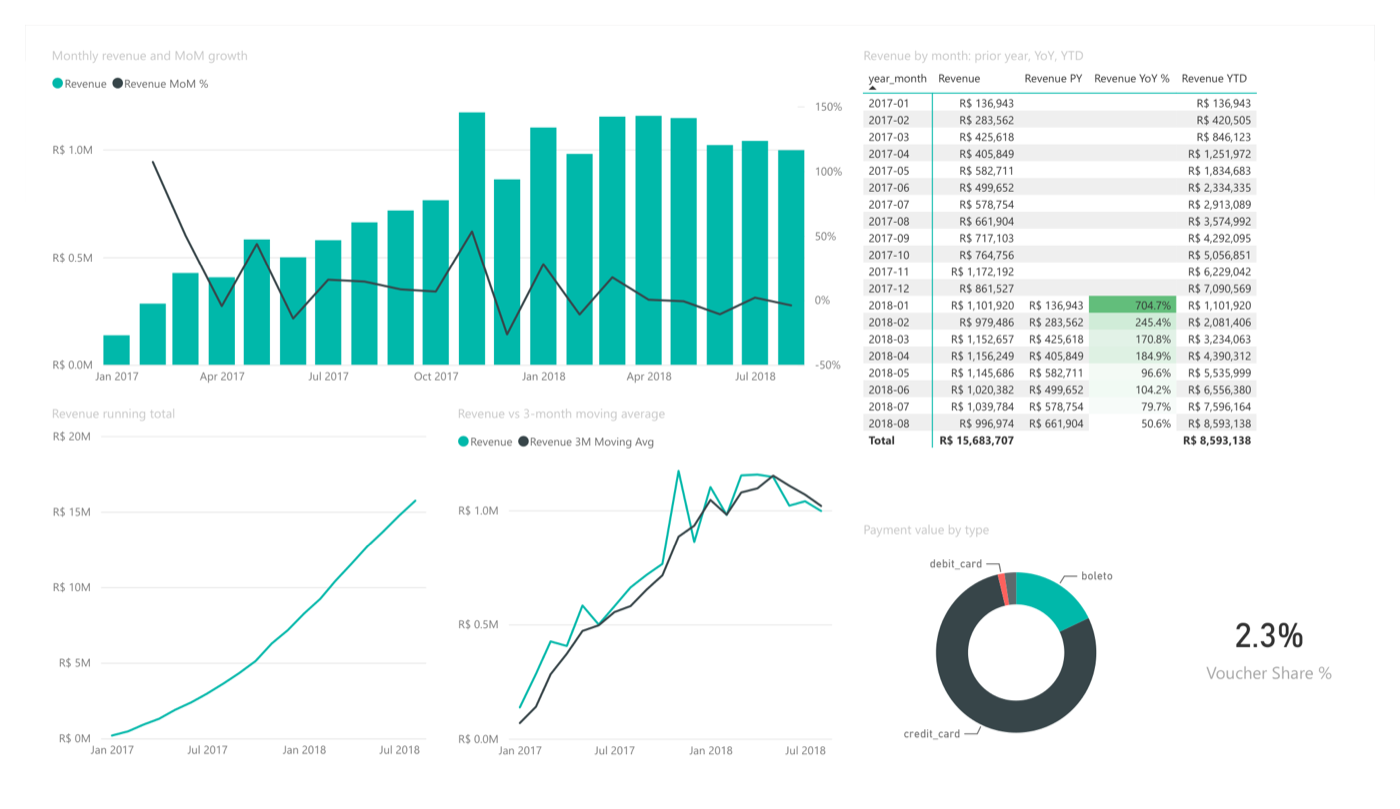Click the credit_card label below the donut

(932, 734)
